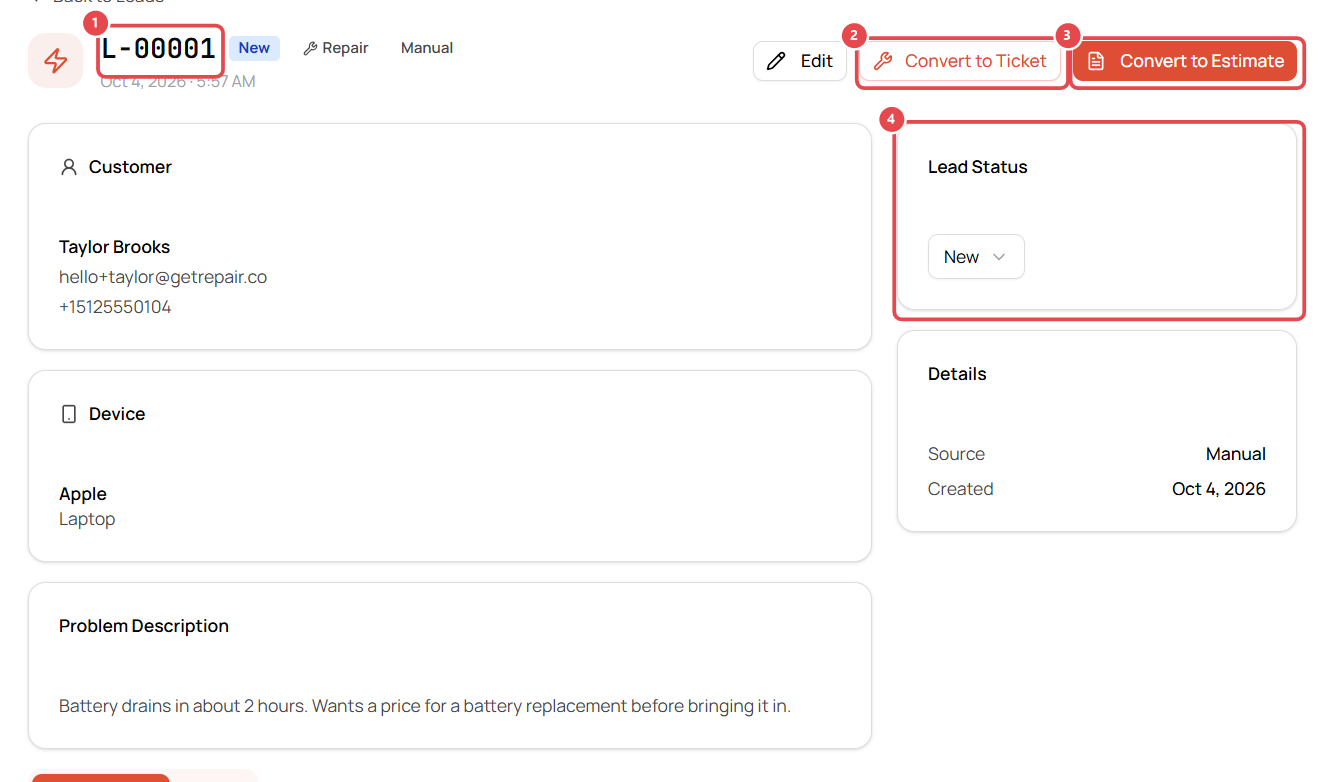Click the document icon in Convert to Estimate
Viewport: 1325px width, 782px height.
tap(1096, 61)
